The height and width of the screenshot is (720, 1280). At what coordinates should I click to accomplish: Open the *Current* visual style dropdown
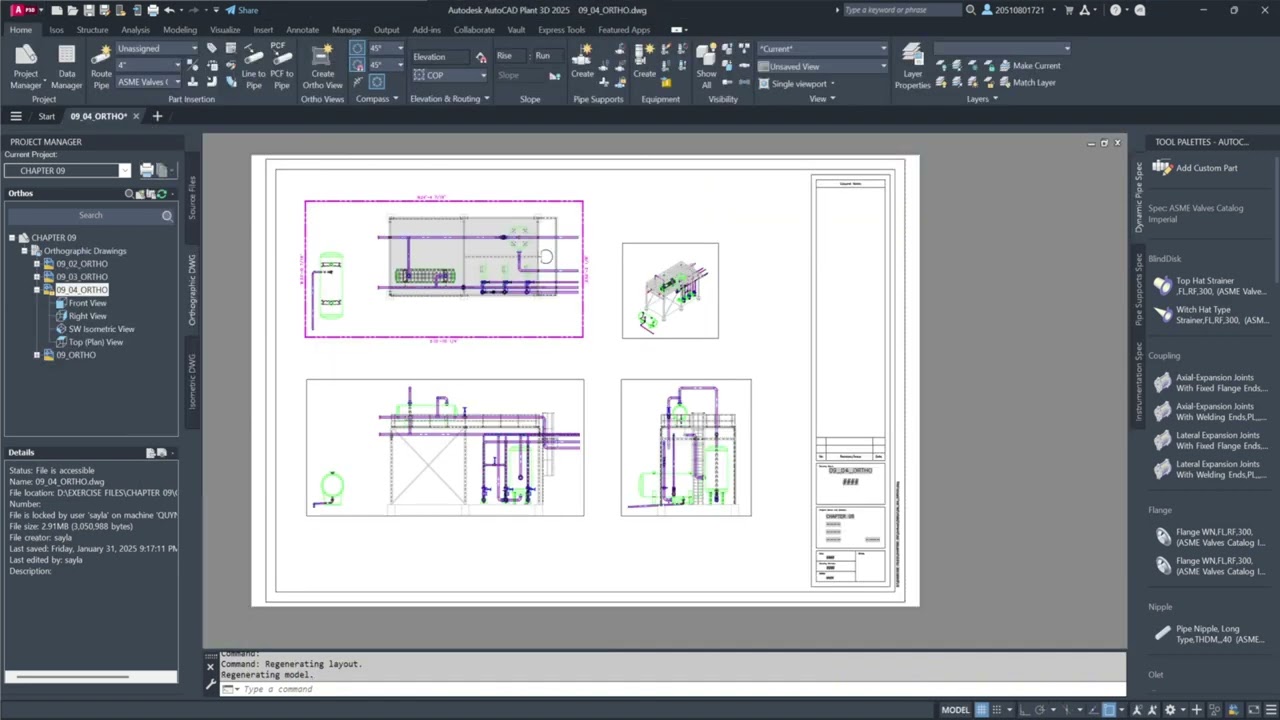tap(822, 48)
